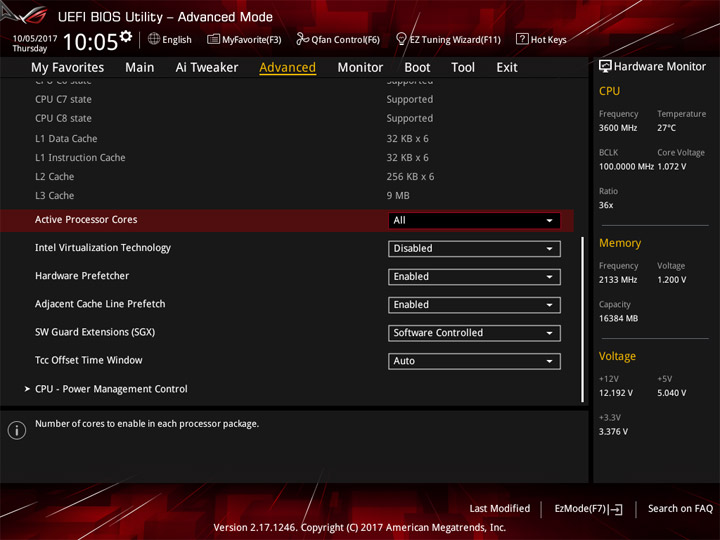Click the L3 Cache row
The image size is (720, 540).
(x=287, y=196)
